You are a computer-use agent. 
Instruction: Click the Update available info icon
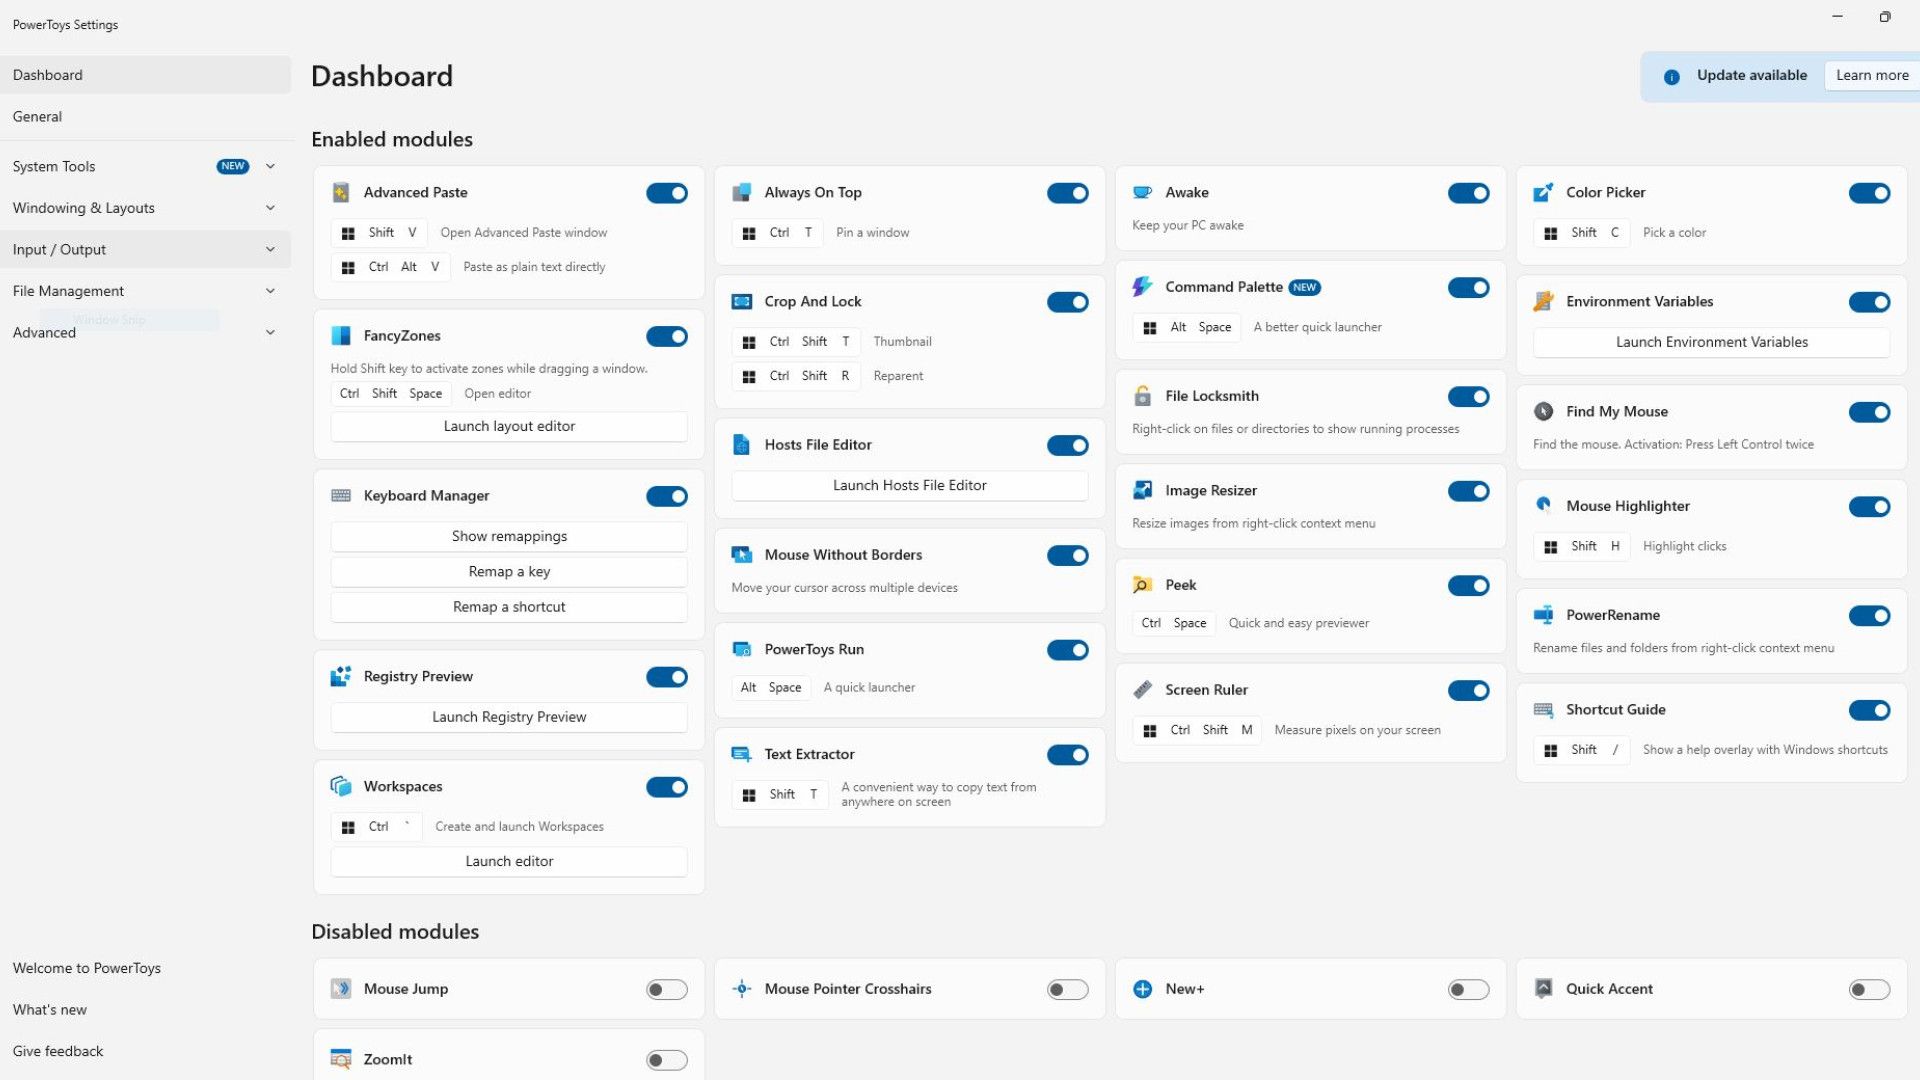1671,76
